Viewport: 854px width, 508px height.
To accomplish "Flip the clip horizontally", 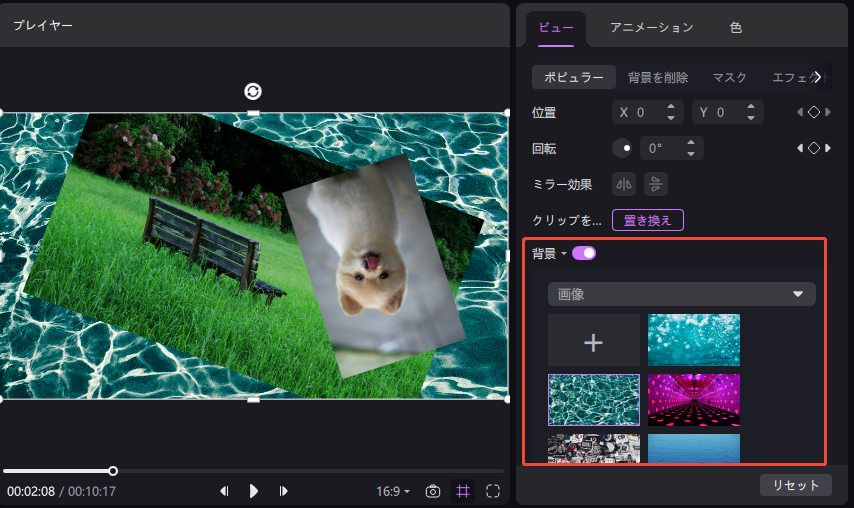I will point(624,184).
